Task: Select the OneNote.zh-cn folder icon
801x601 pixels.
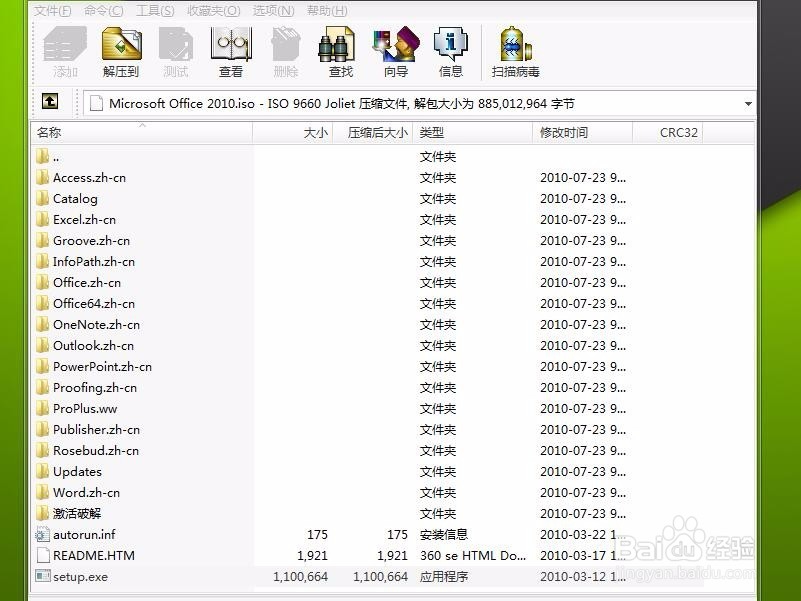Action: click(43, 324)
